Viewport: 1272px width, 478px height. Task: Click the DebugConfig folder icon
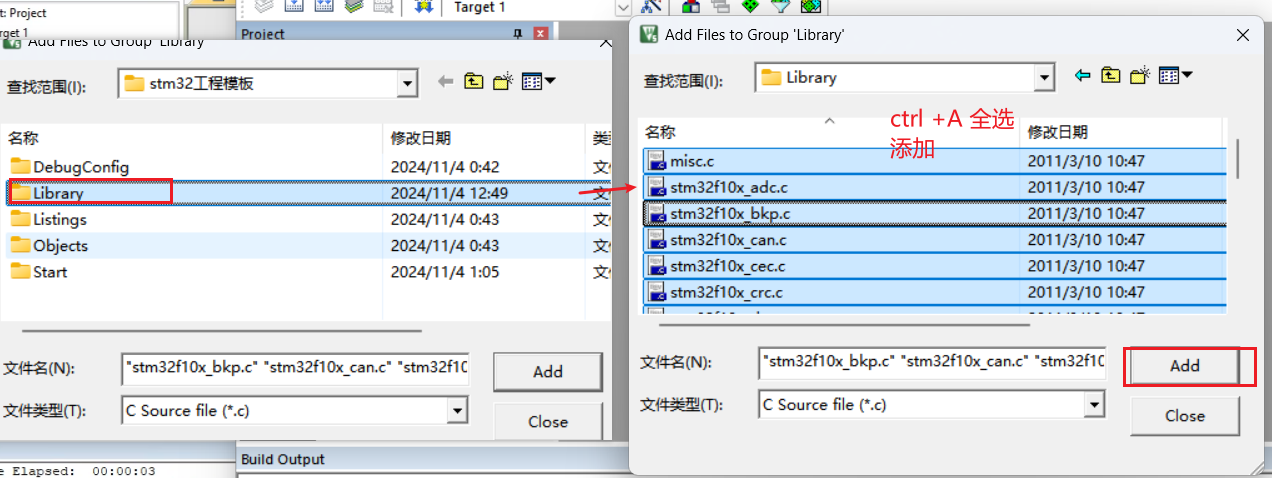(x=20, y=166)
